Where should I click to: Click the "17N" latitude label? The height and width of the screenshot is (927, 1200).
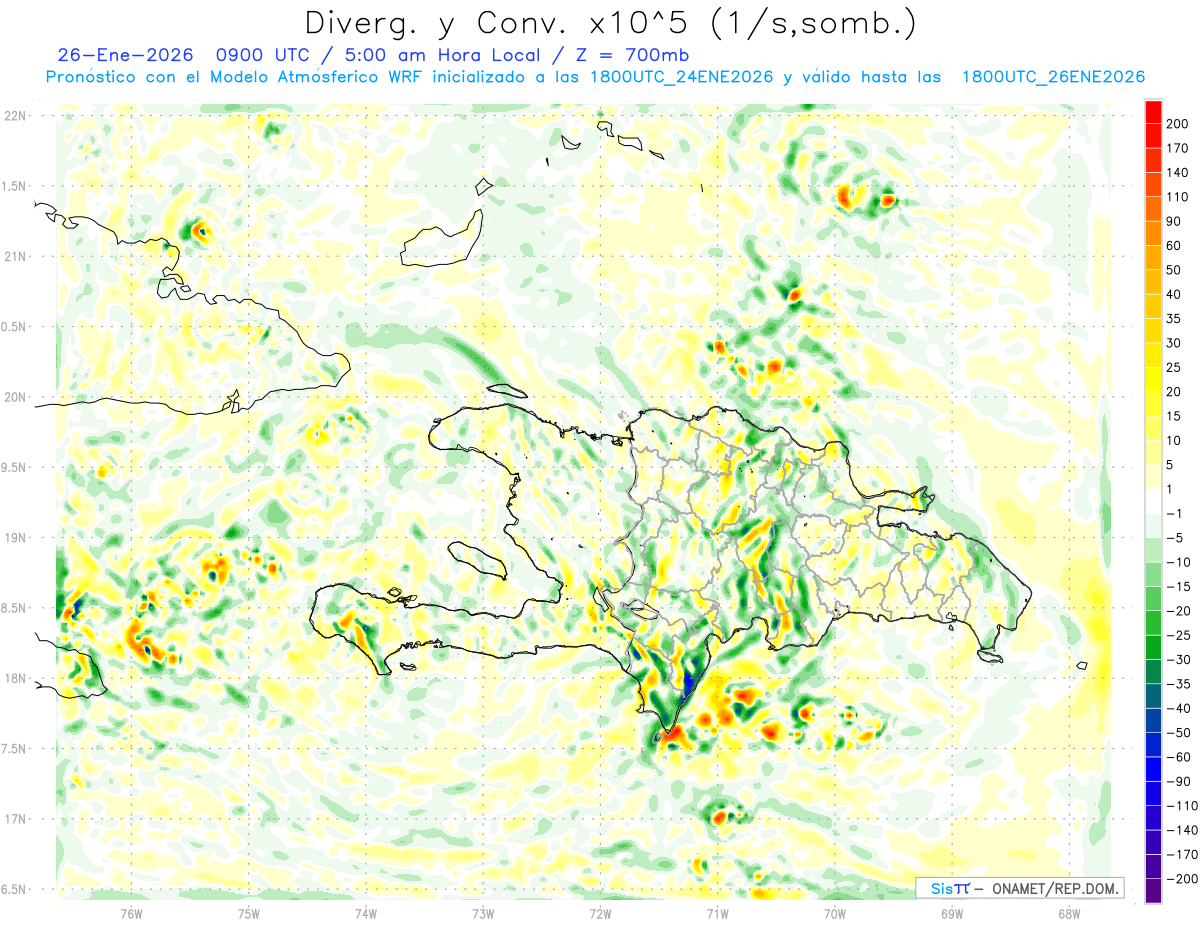(x=15, y=819)
